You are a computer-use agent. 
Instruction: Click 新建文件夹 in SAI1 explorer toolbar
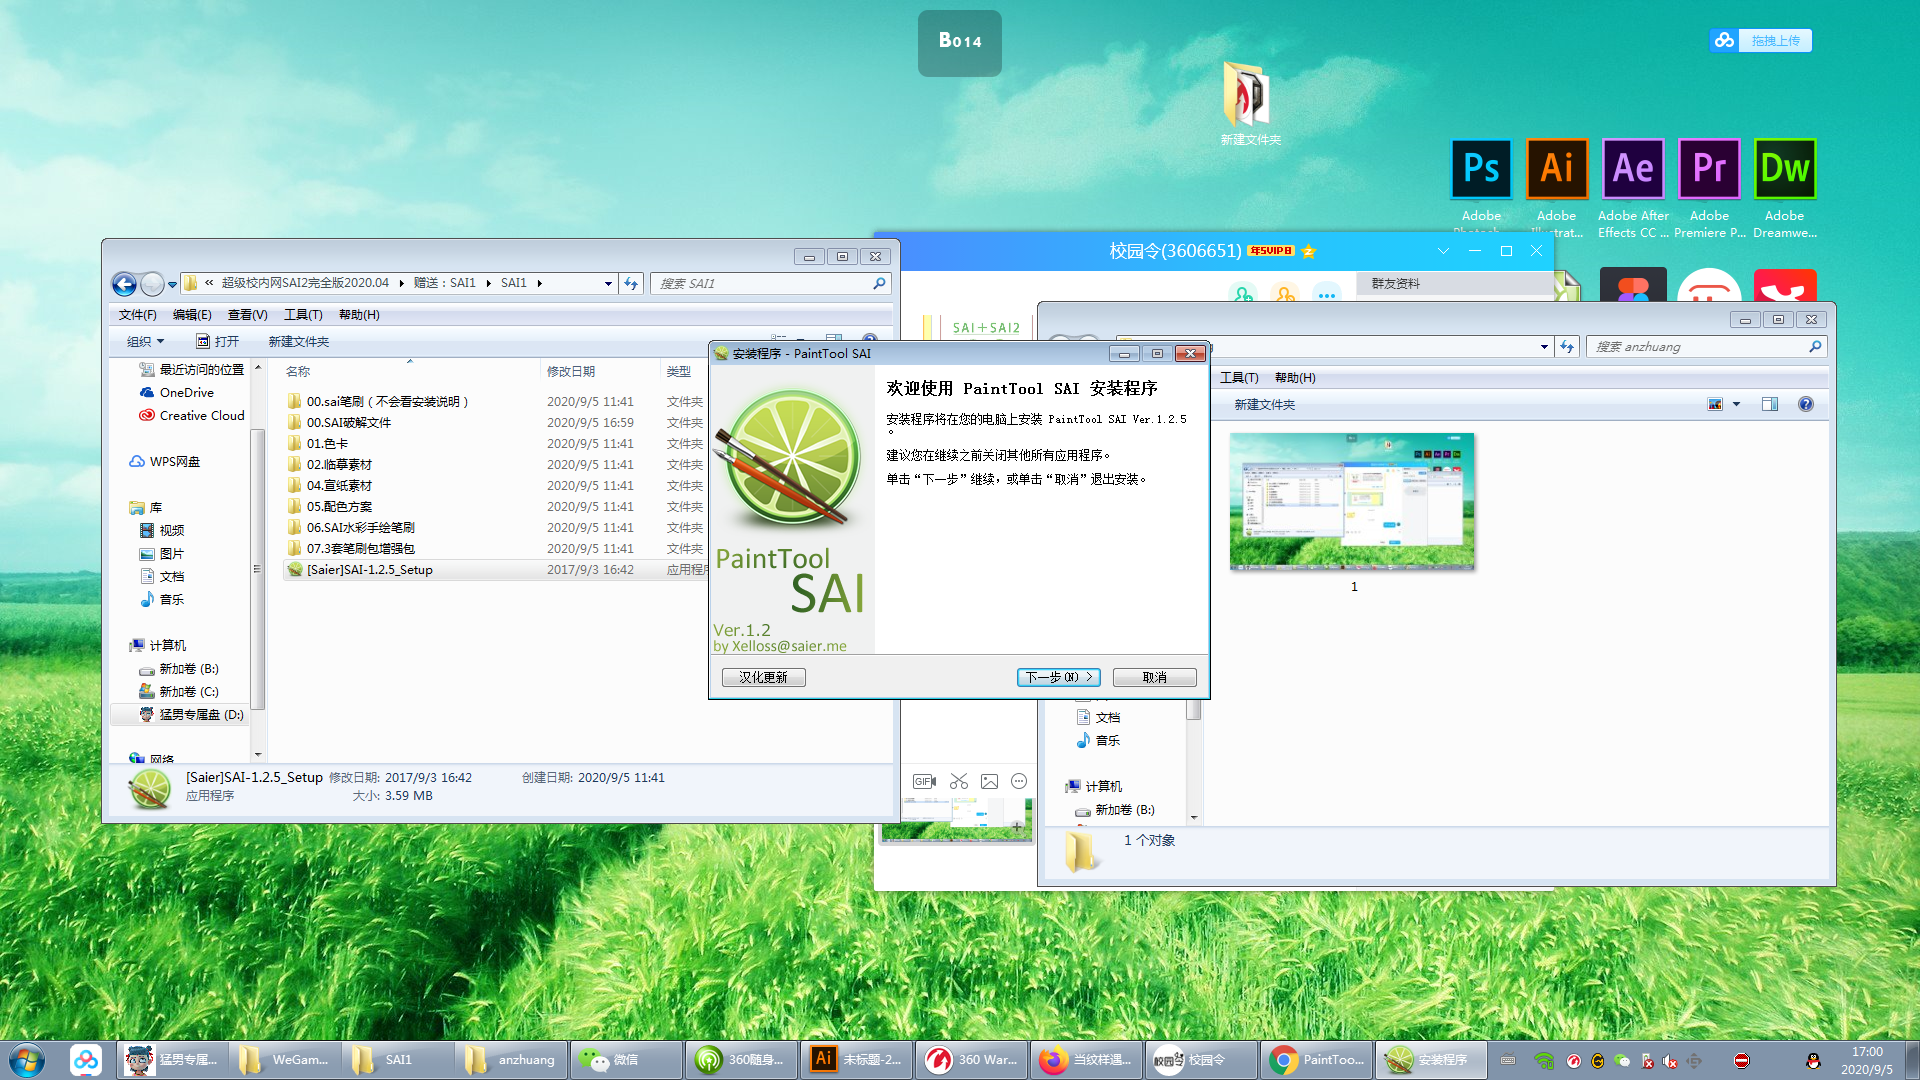tap(298, 342)
